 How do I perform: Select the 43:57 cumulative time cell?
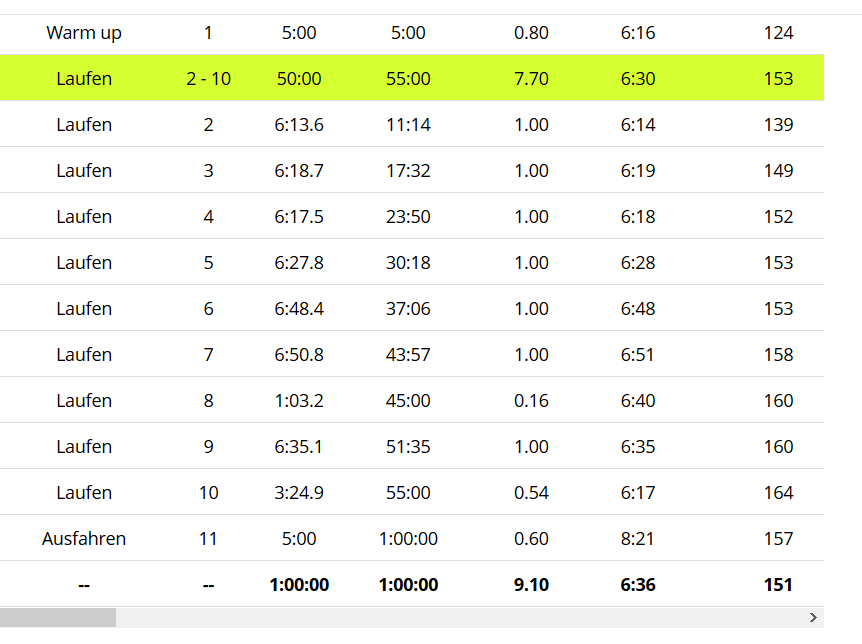pos(408,355)
